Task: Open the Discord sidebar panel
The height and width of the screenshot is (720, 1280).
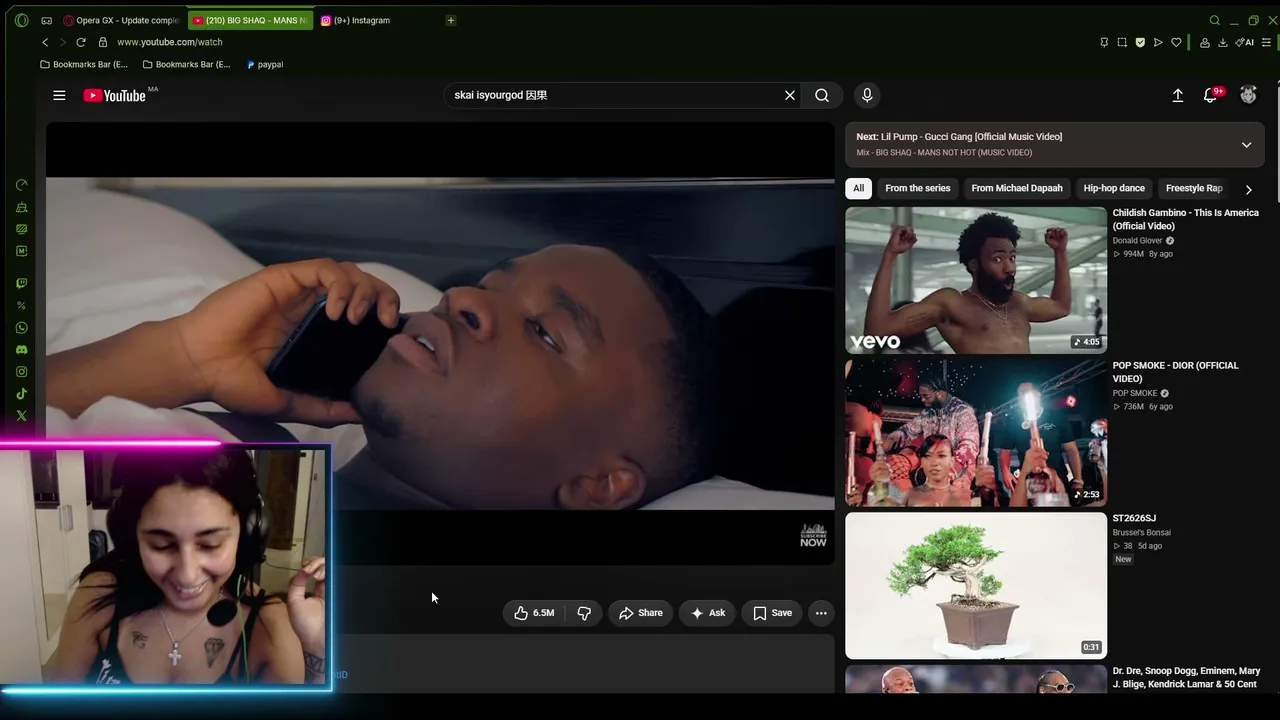Action: click(x=22, y=350)
